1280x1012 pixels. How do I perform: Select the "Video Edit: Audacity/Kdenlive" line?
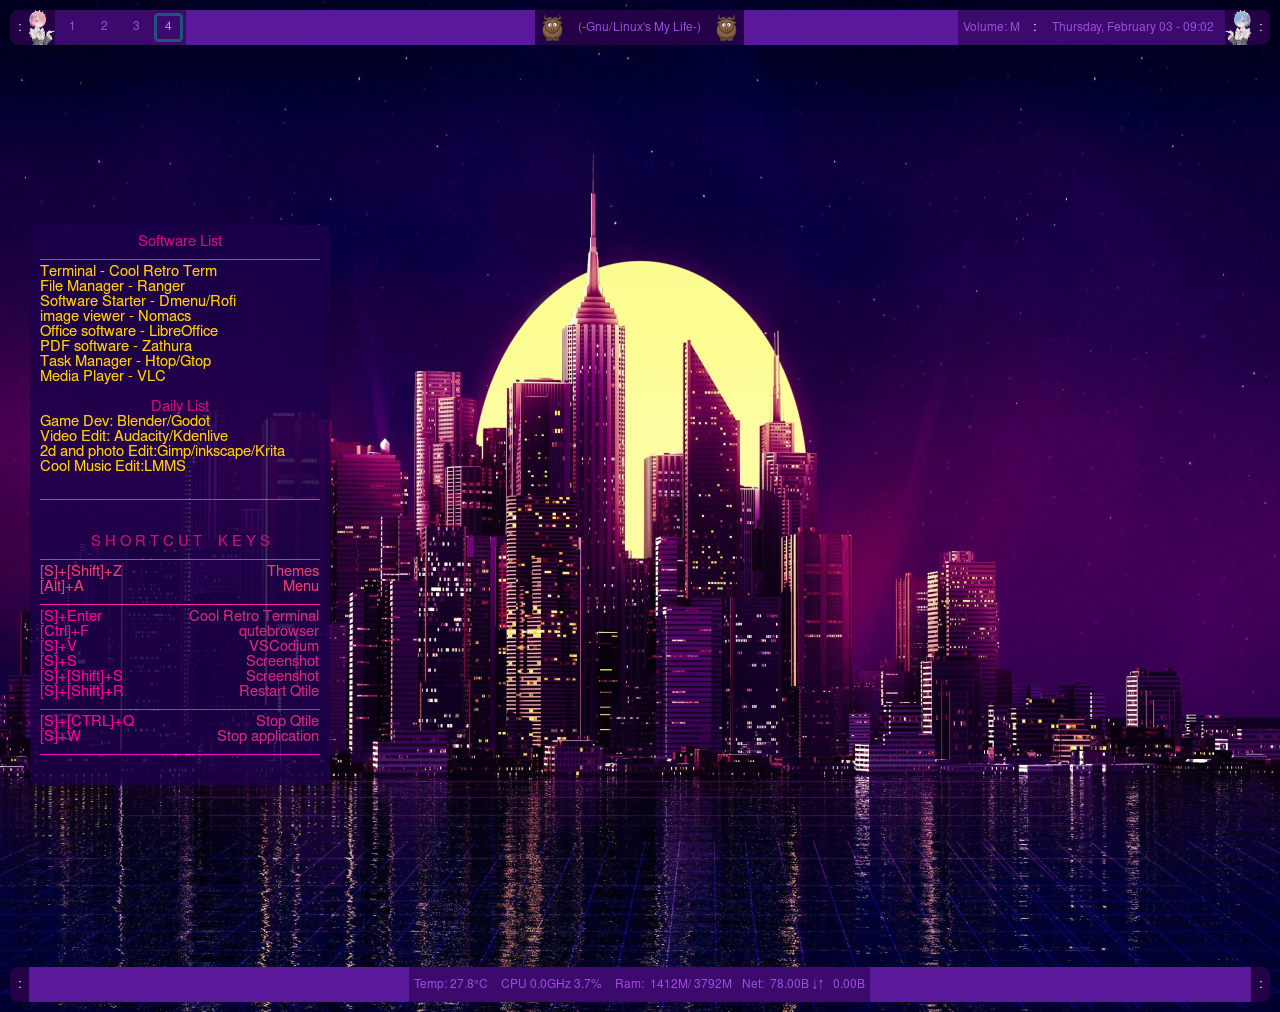coord(134,436)
